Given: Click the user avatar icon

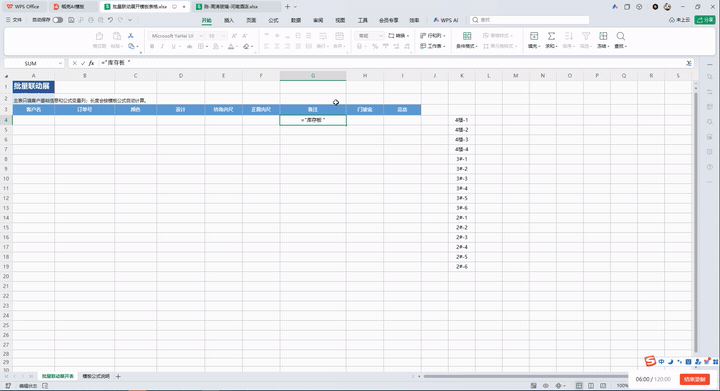Looking at the screenshot, I should (667, 7).
